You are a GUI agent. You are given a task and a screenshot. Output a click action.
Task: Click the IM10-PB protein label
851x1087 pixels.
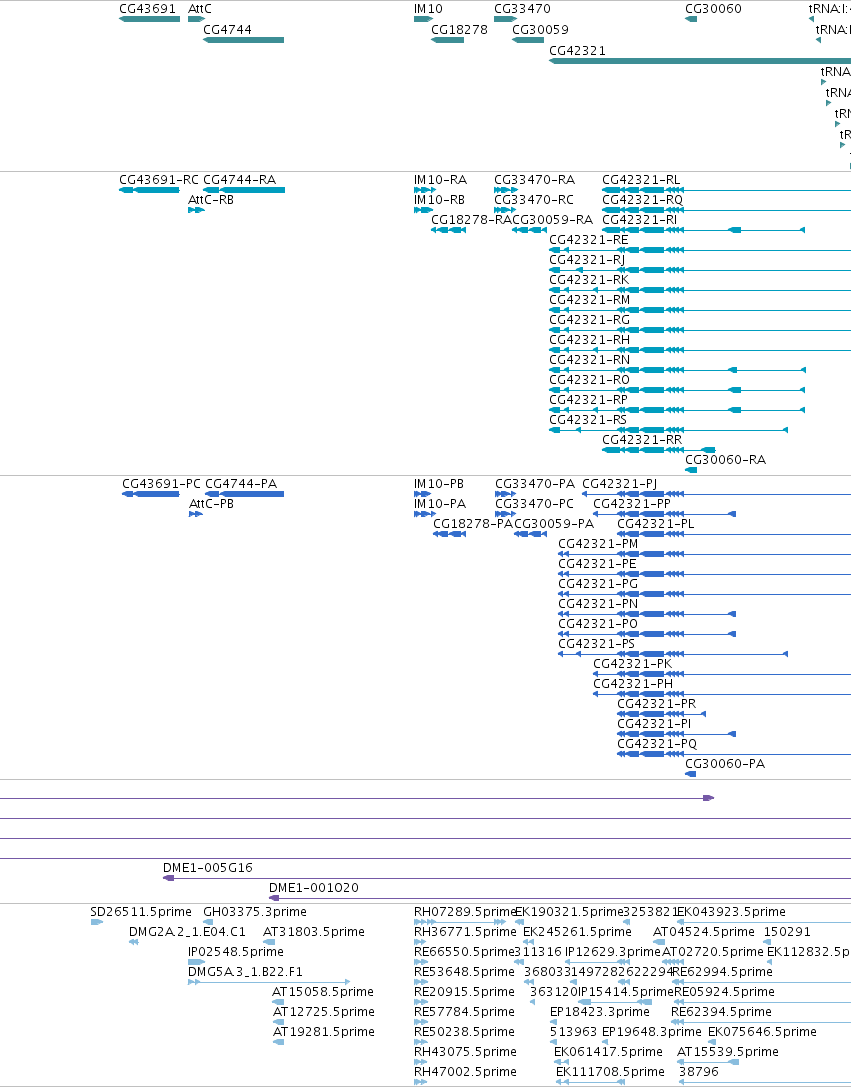coord(439,484)
